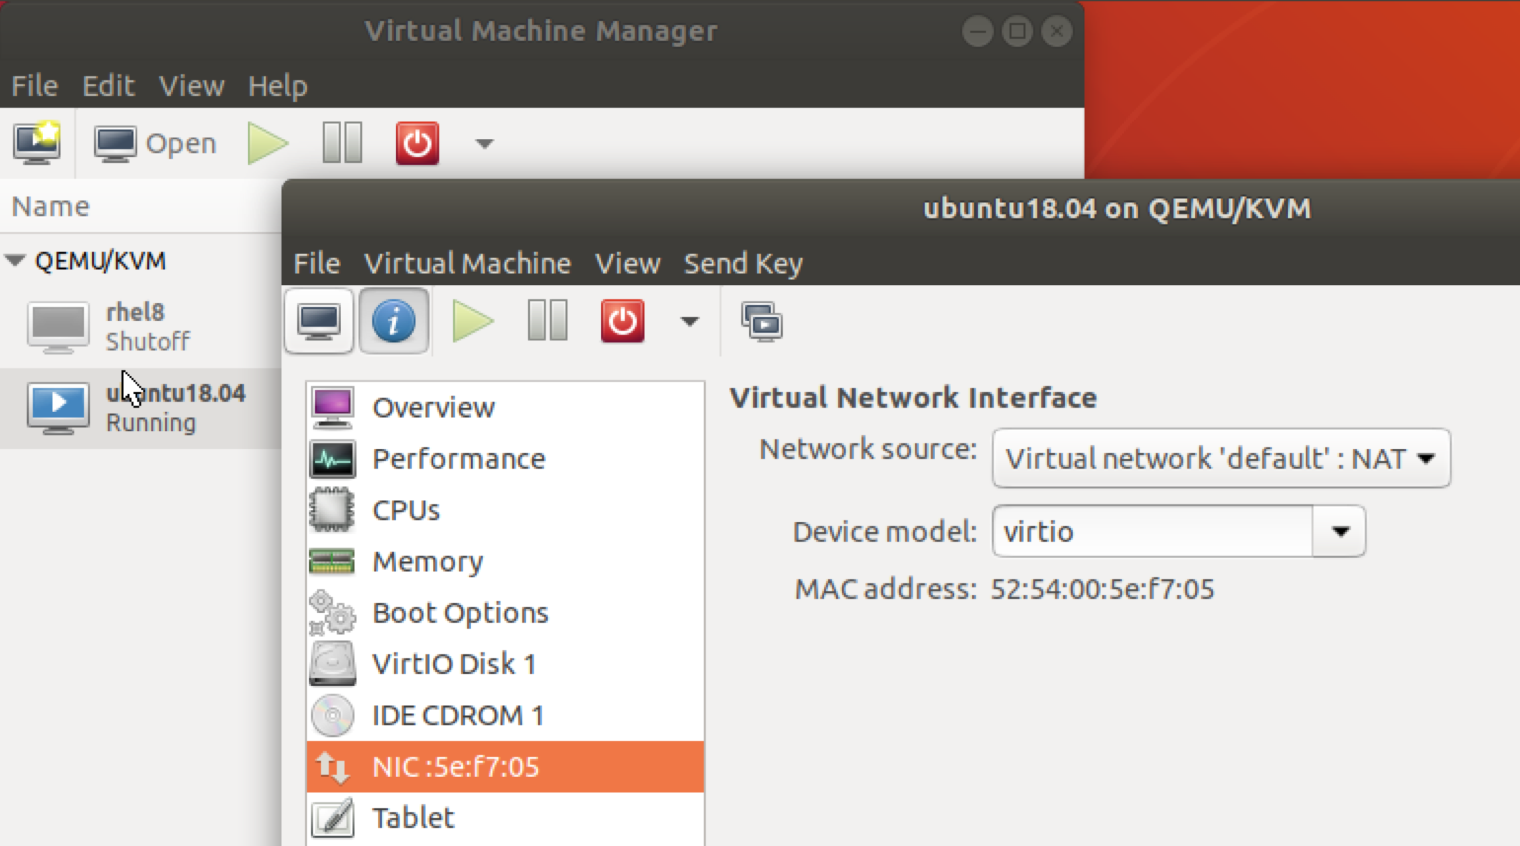1520x846 pixels.
Task: Select Overview in hardware list
Action: (x=505, y=407)
